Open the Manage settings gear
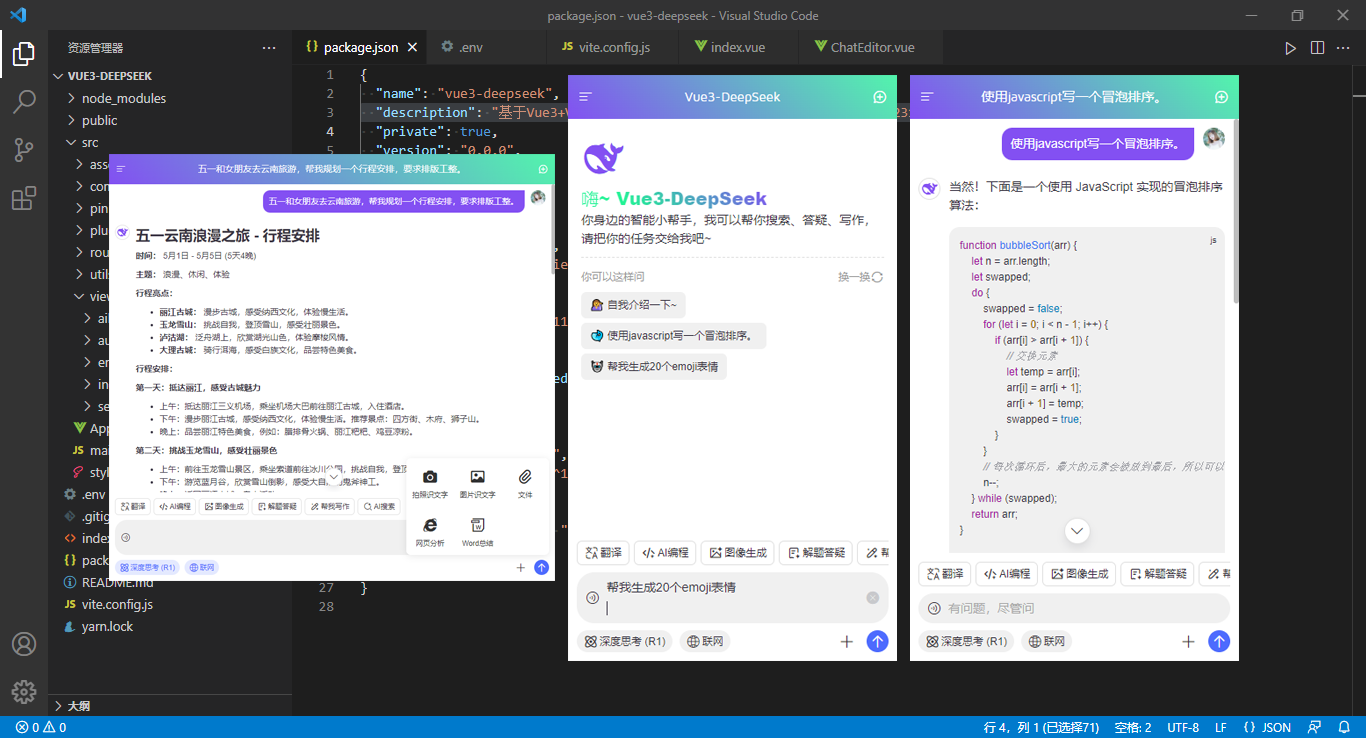 (x=24, y=691)
